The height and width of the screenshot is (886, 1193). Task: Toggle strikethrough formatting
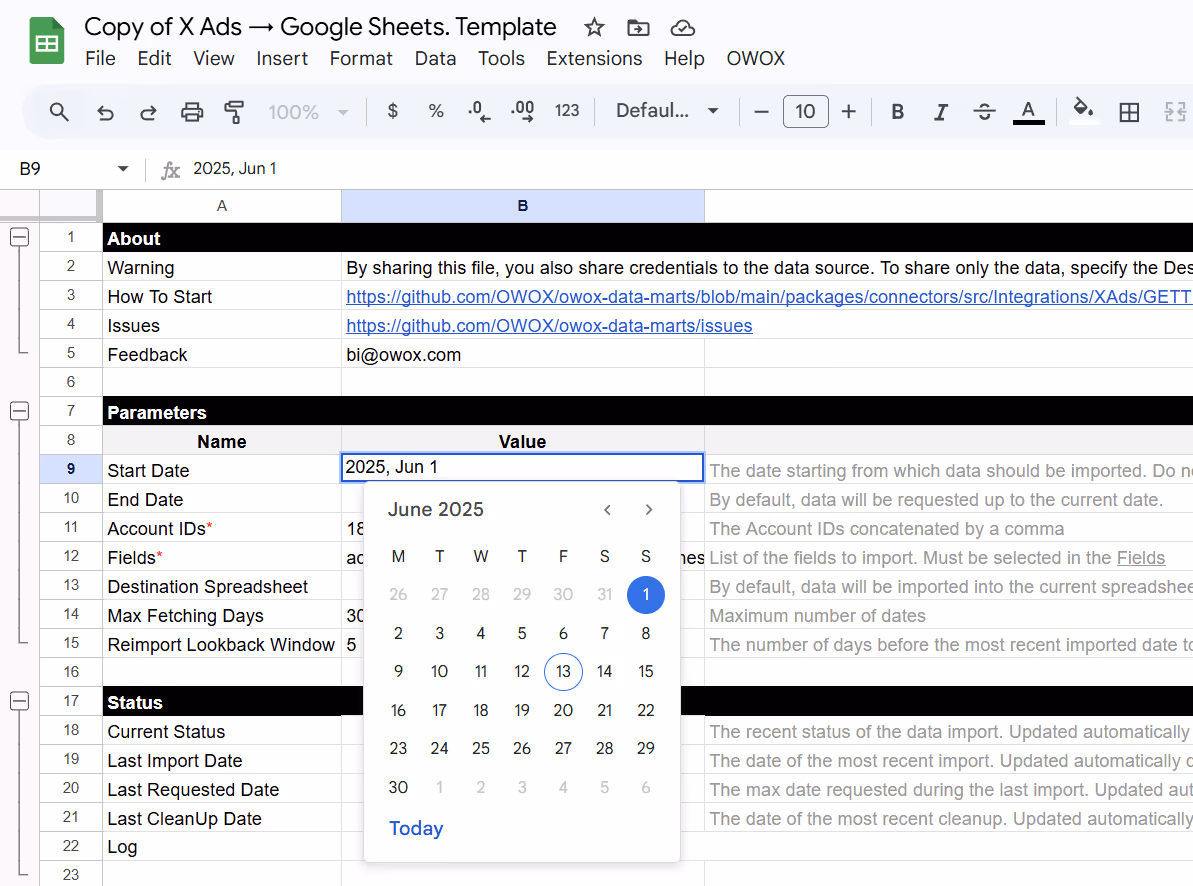(x=984, y=111)
